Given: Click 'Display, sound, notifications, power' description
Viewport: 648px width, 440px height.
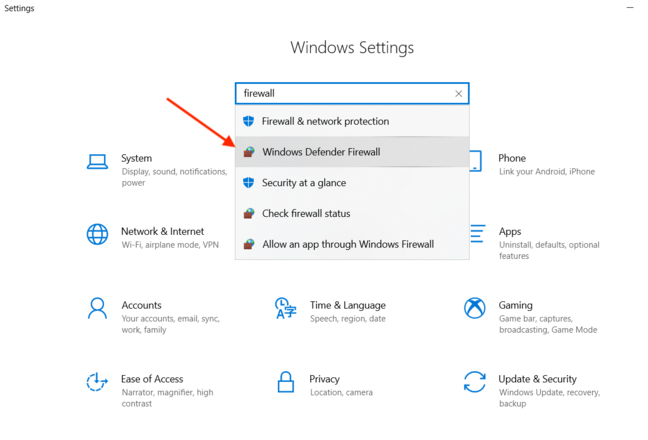Looking at the screenshot, I should click(x=174, y=177).
